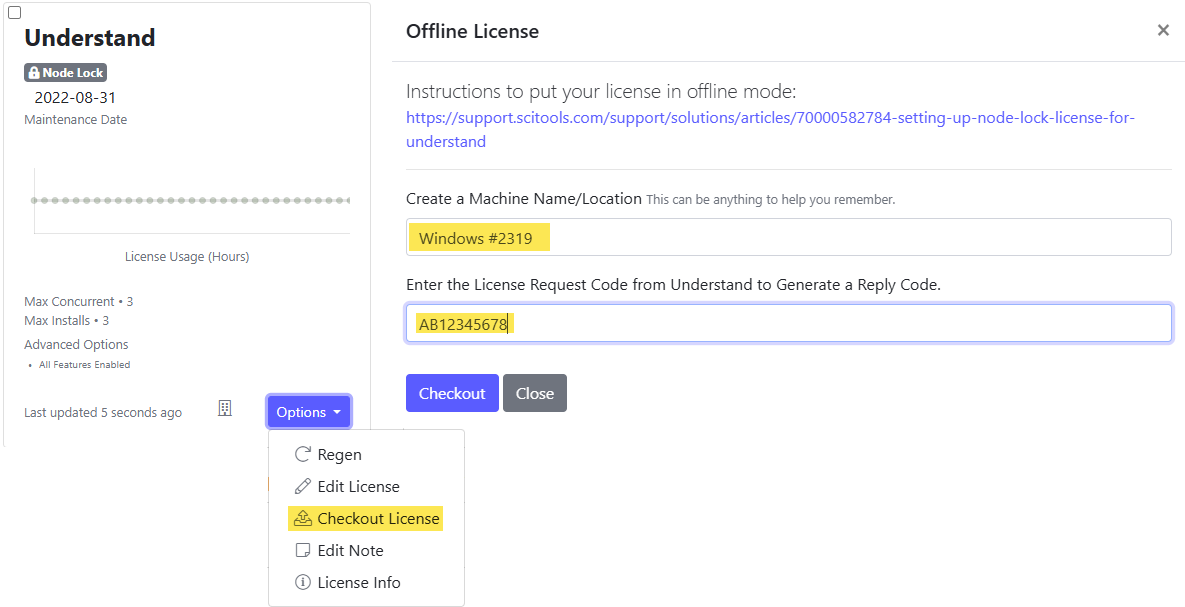Open the Options dropdown button

[x=308, y=412]
